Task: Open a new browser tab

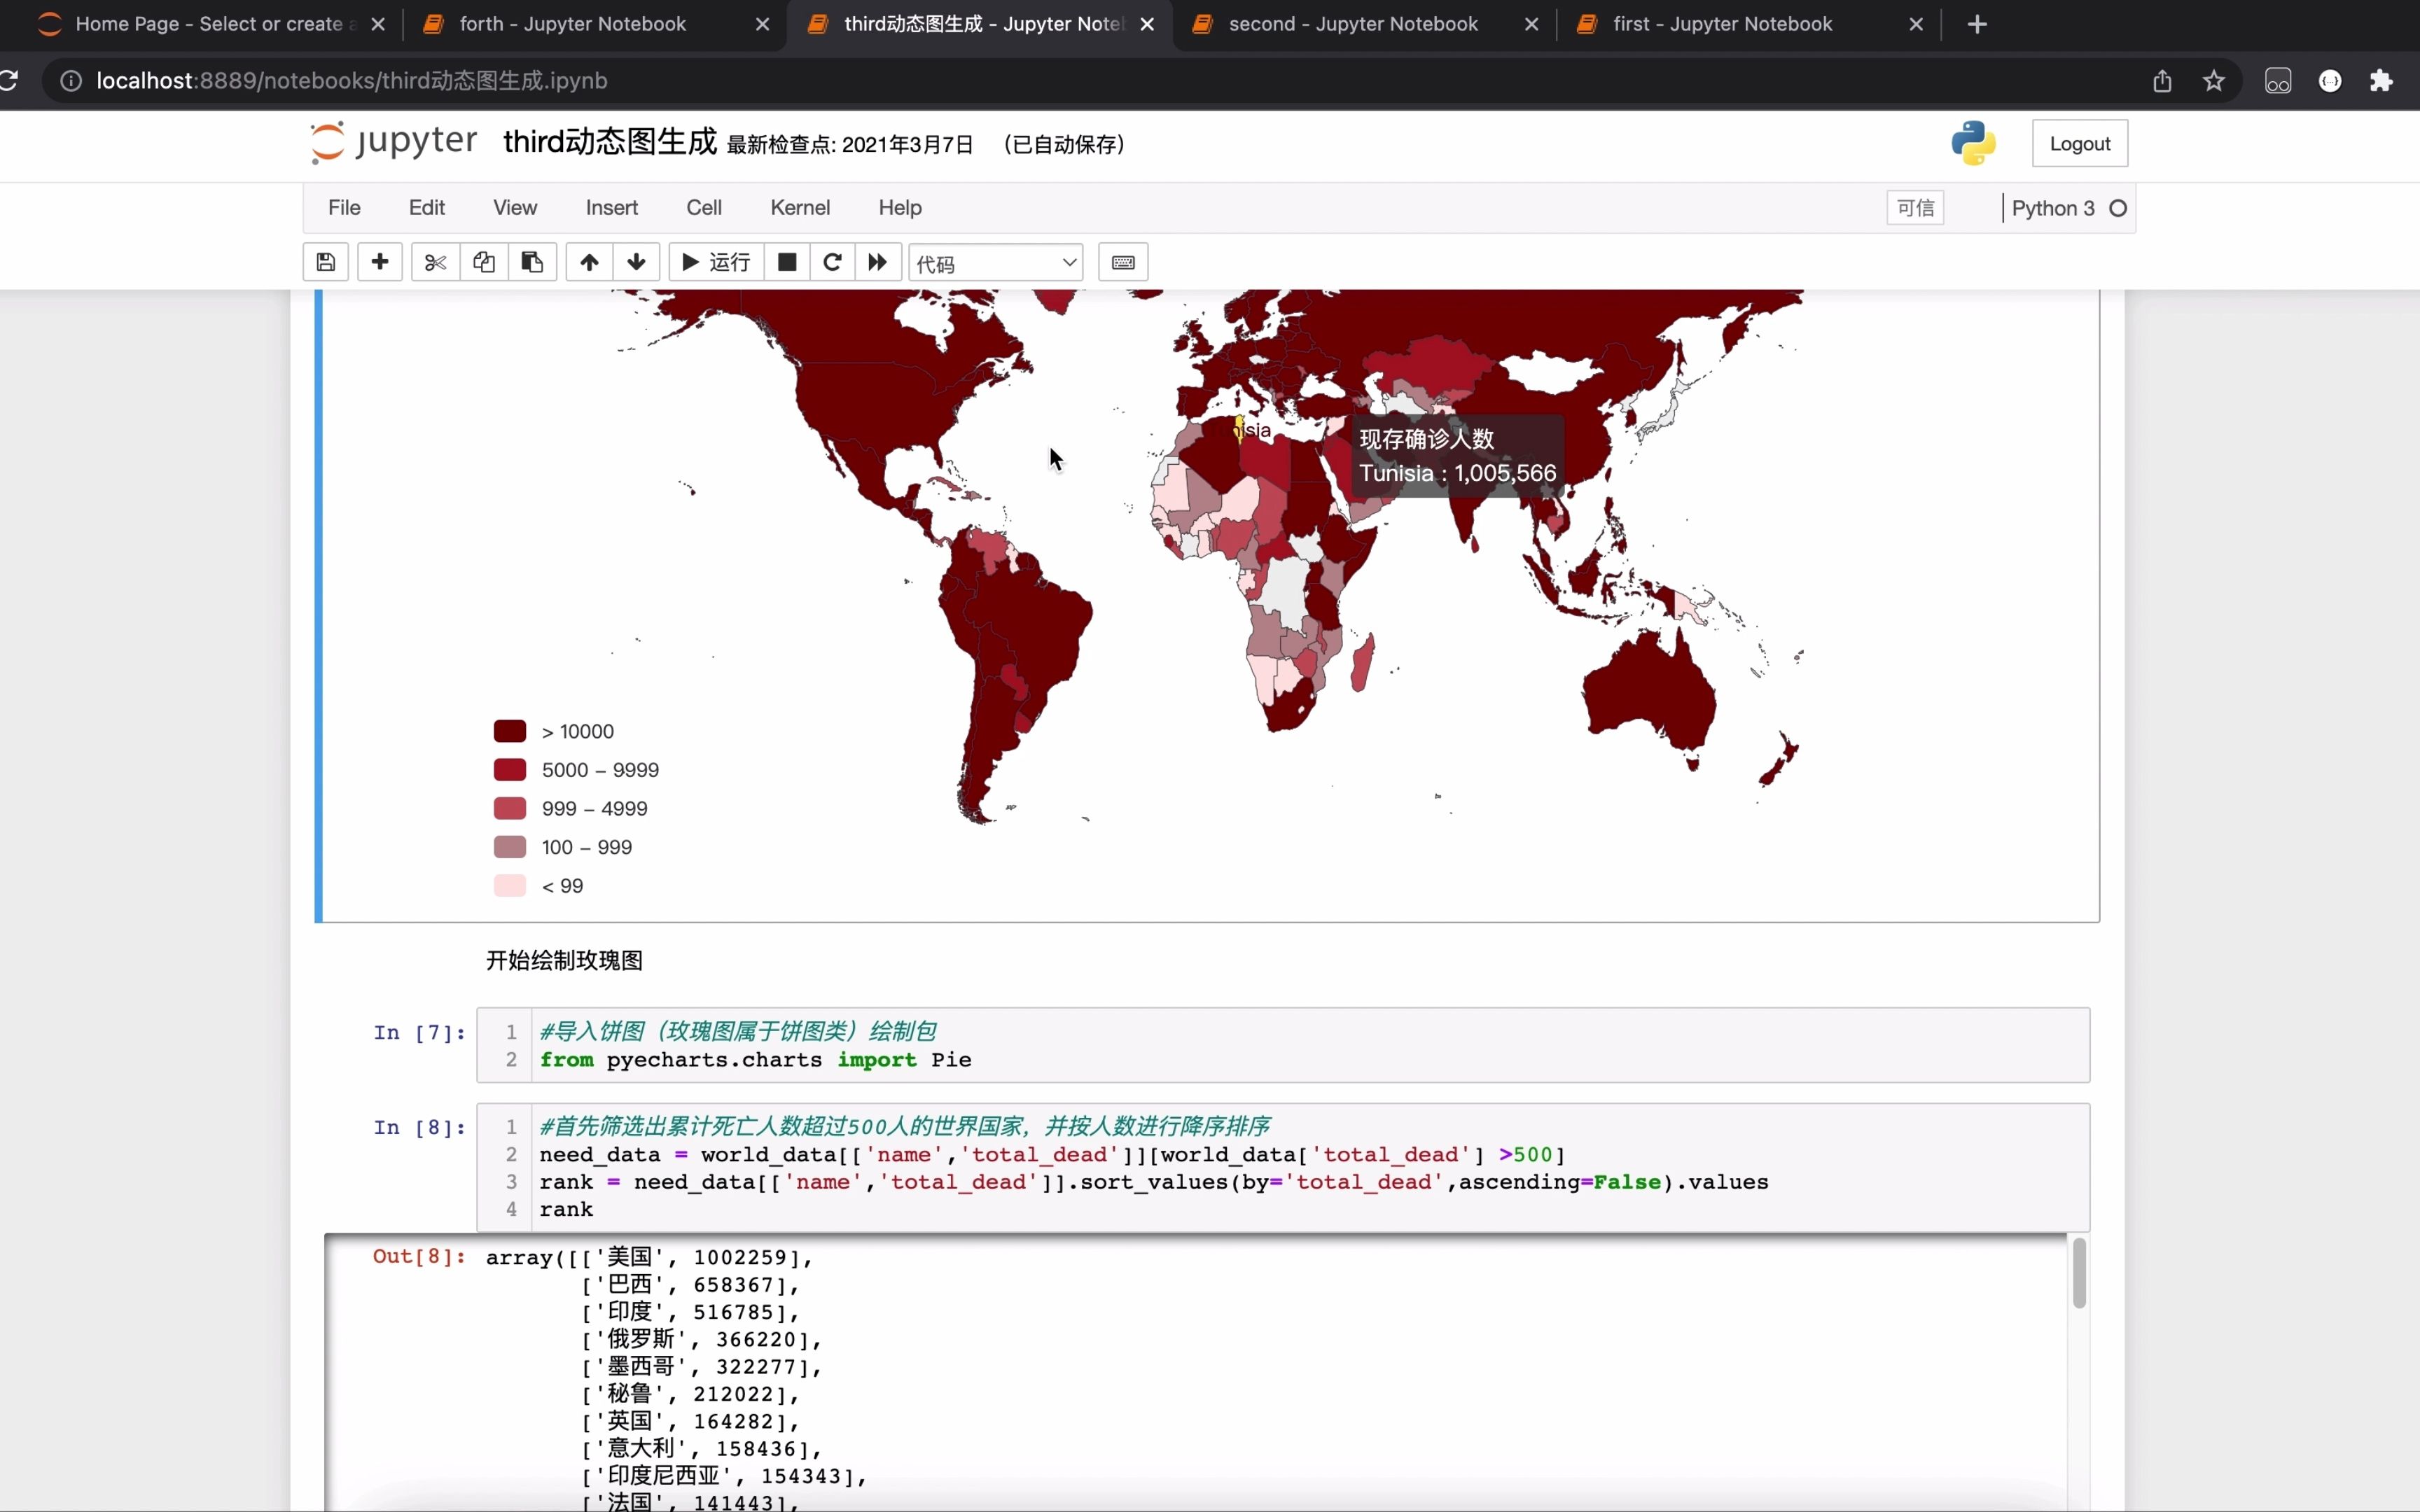Action: pos(1977,24)
